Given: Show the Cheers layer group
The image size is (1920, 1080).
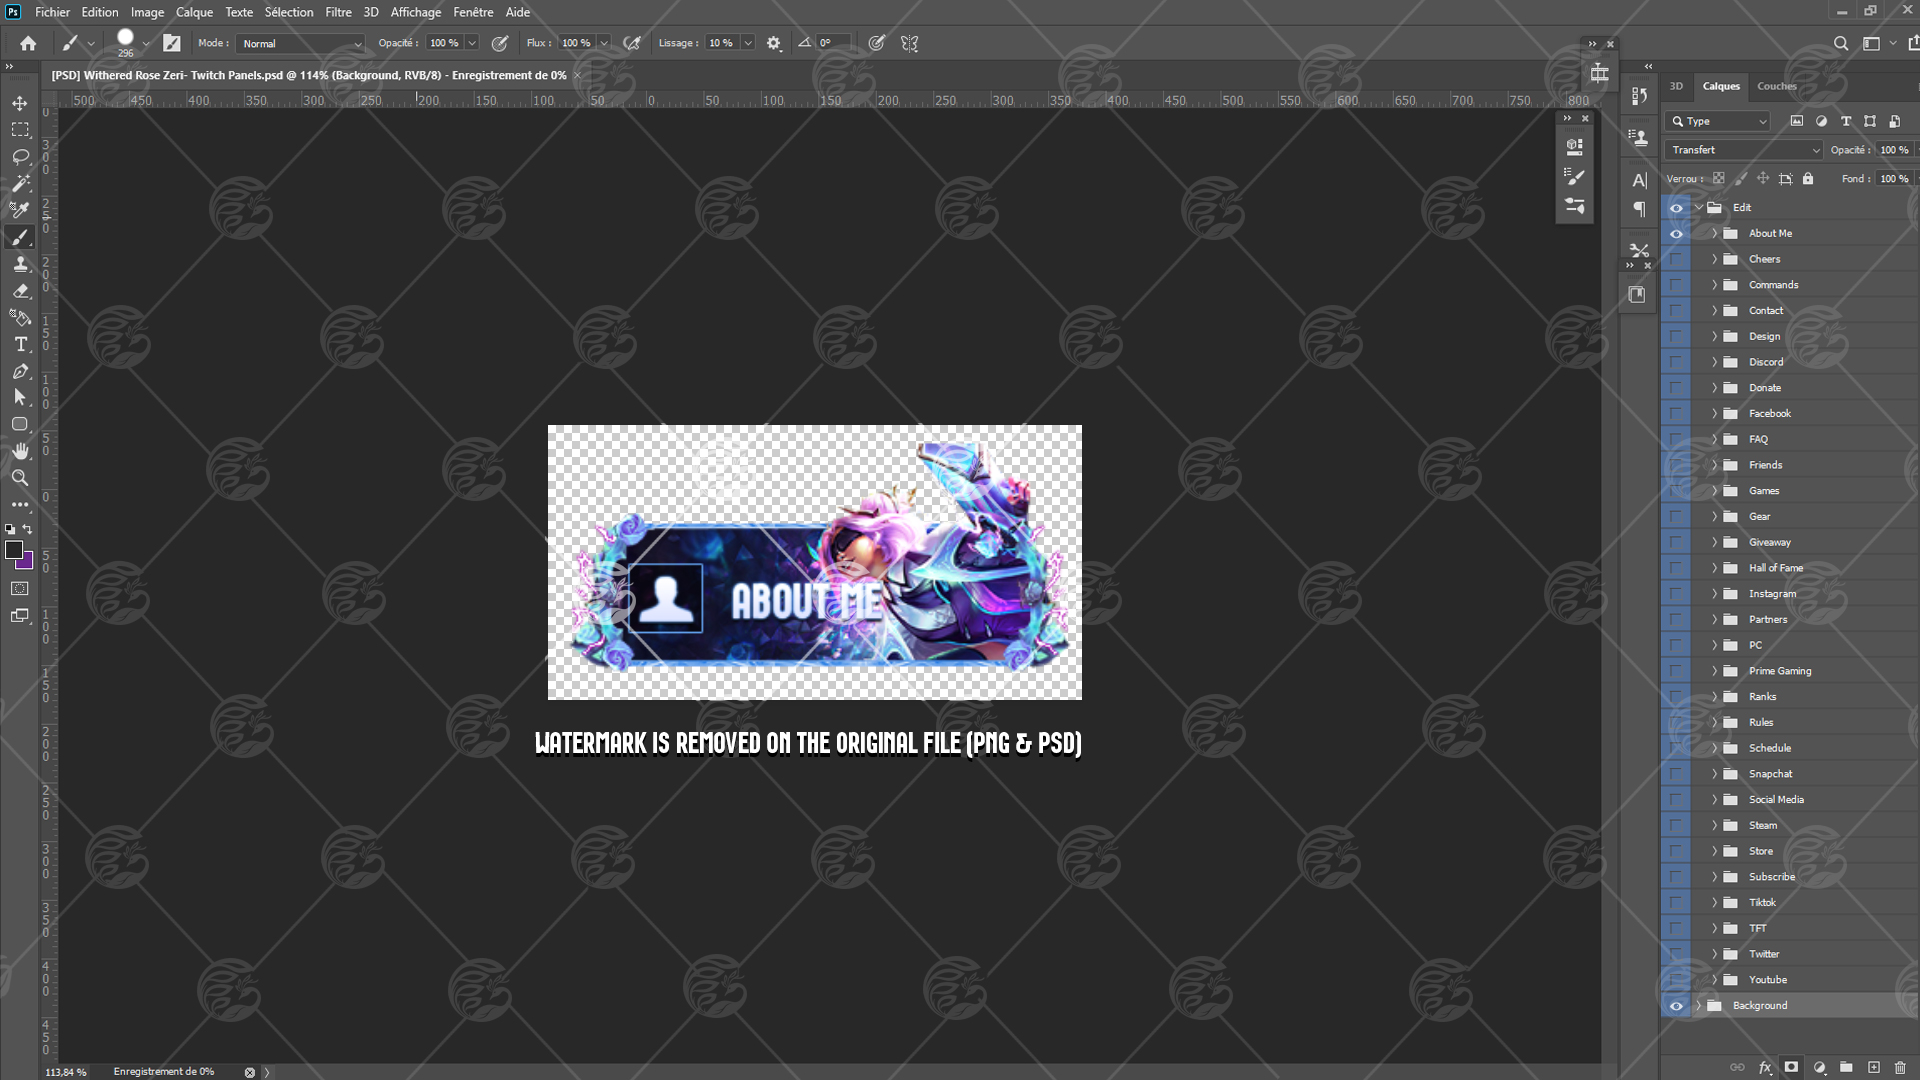Looking at the screenshot, I should pos(1676,259).
